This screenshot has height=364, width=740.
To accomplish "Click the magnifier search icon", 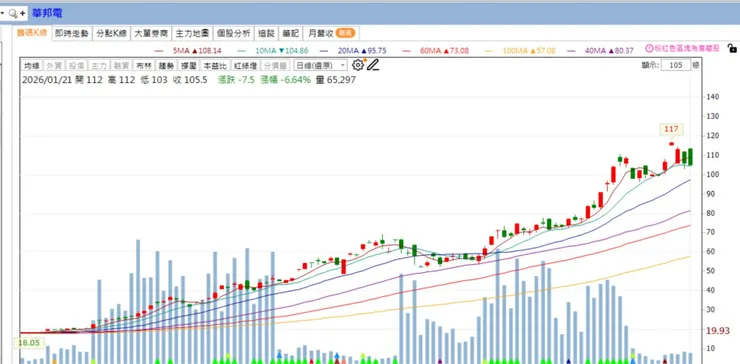I will click(x=13, y=14).
